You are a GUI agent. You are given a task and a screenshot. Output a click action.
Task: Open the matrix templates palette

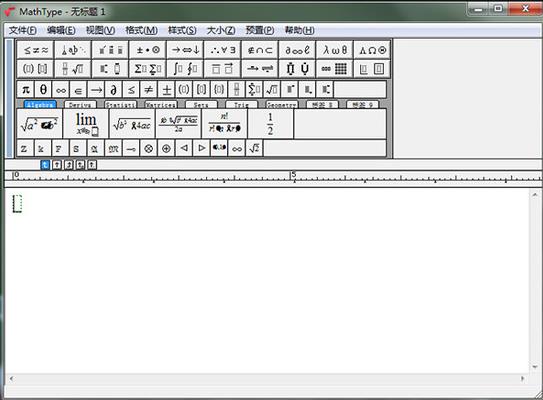point(335,69)
